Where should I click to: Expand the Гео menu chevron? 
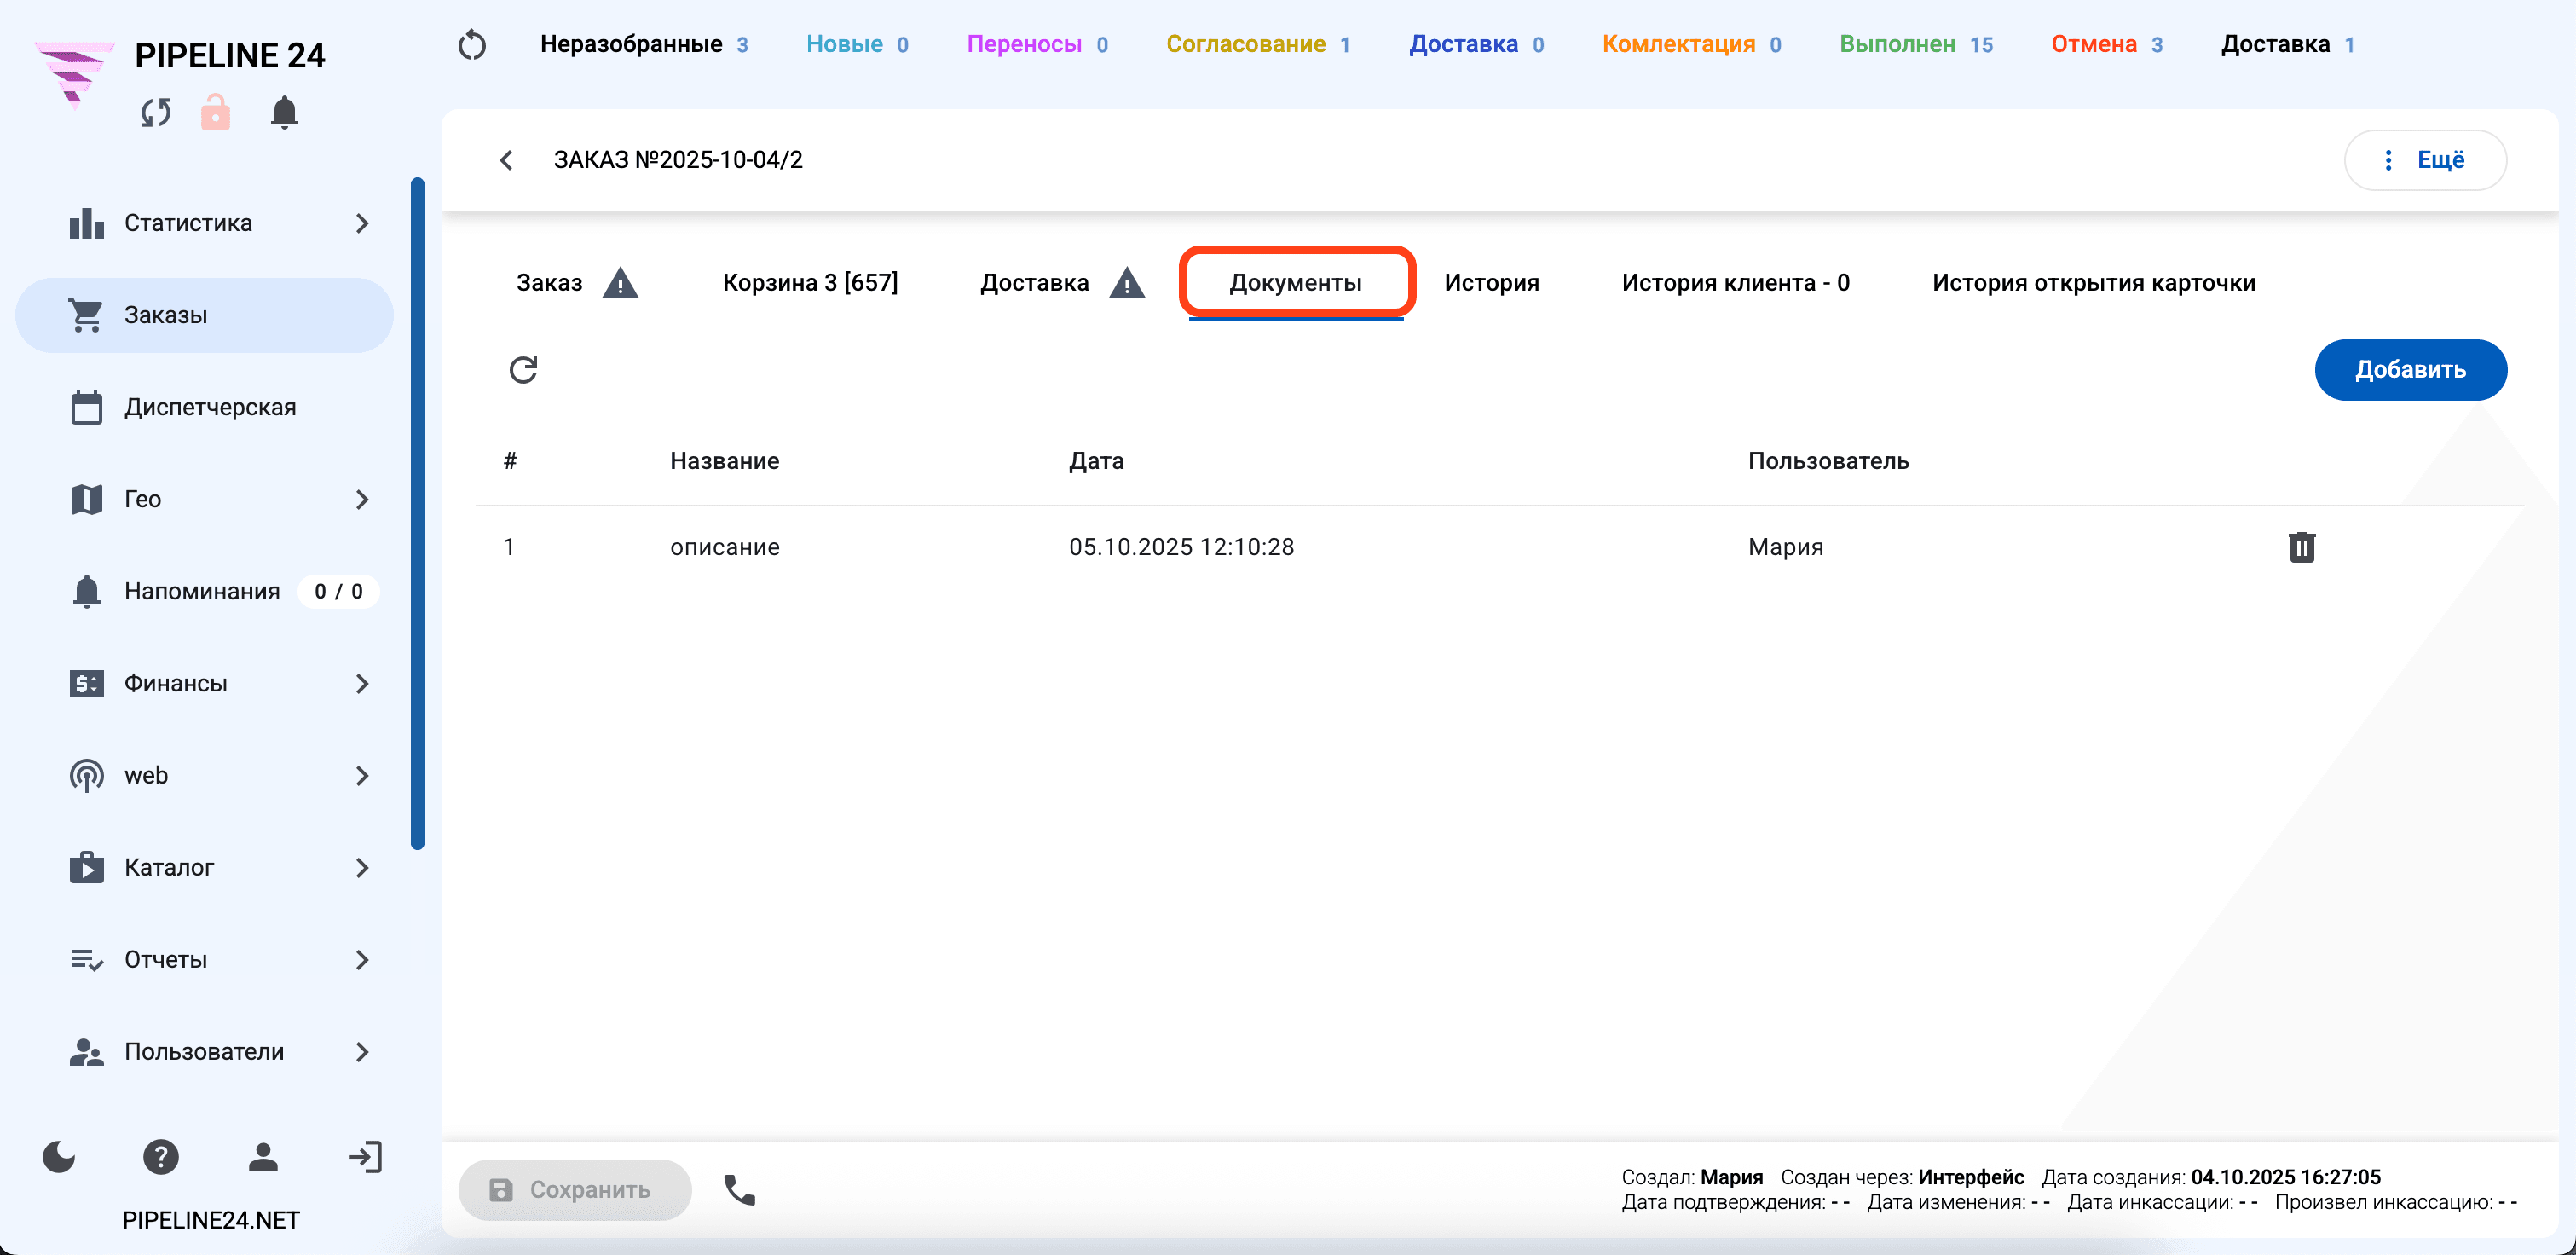pos(362,499)
